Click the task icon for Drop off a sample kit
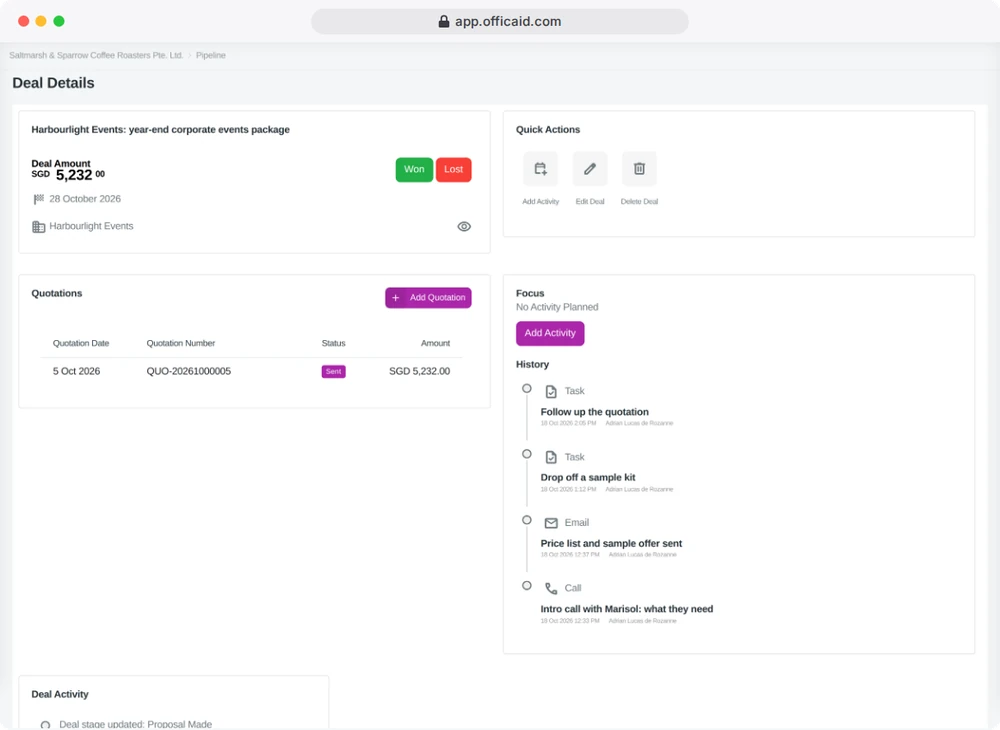The image size is (1000, 730). [551, 457]
